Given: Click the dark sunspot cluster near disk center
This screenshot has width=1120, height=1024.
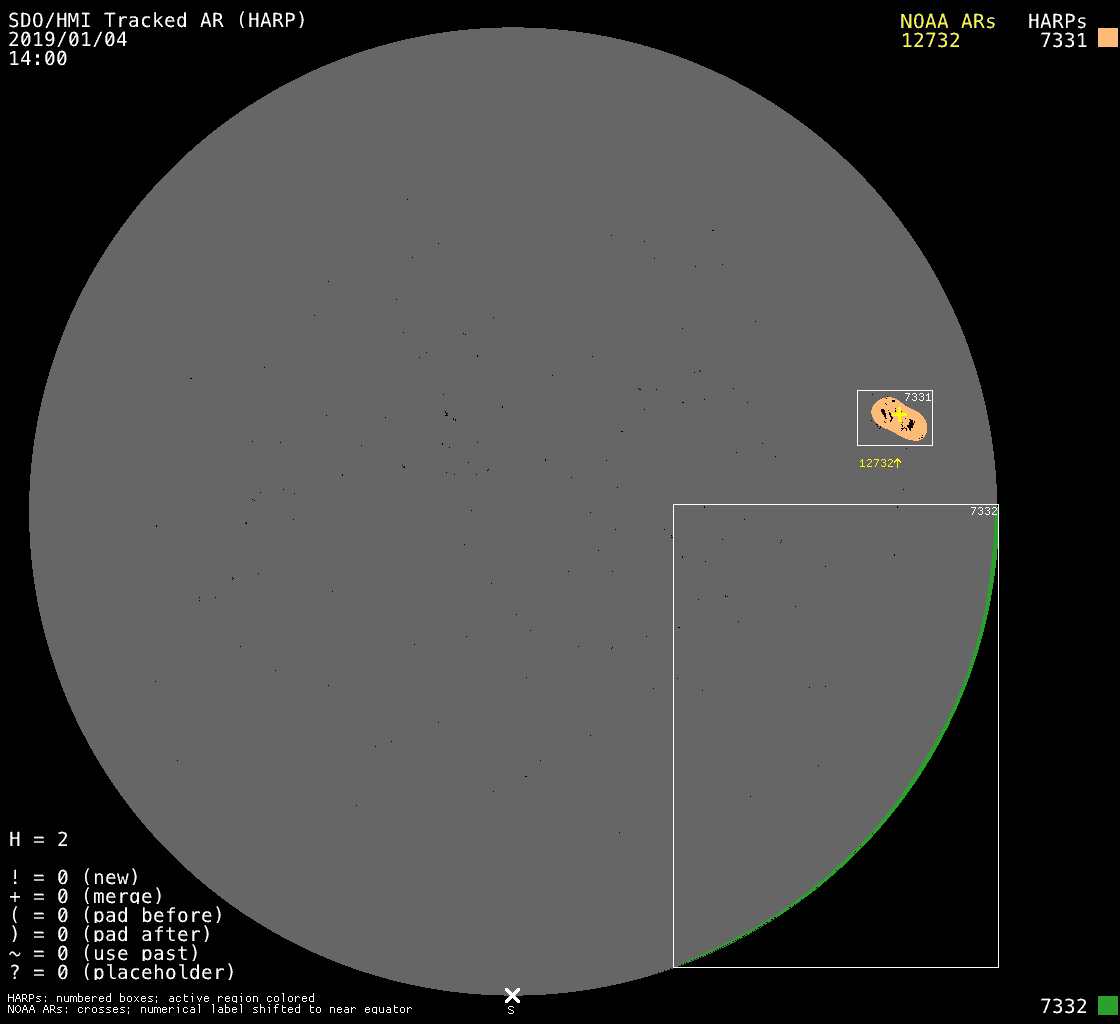Looking at the screenshot, I should coord(447,412).
